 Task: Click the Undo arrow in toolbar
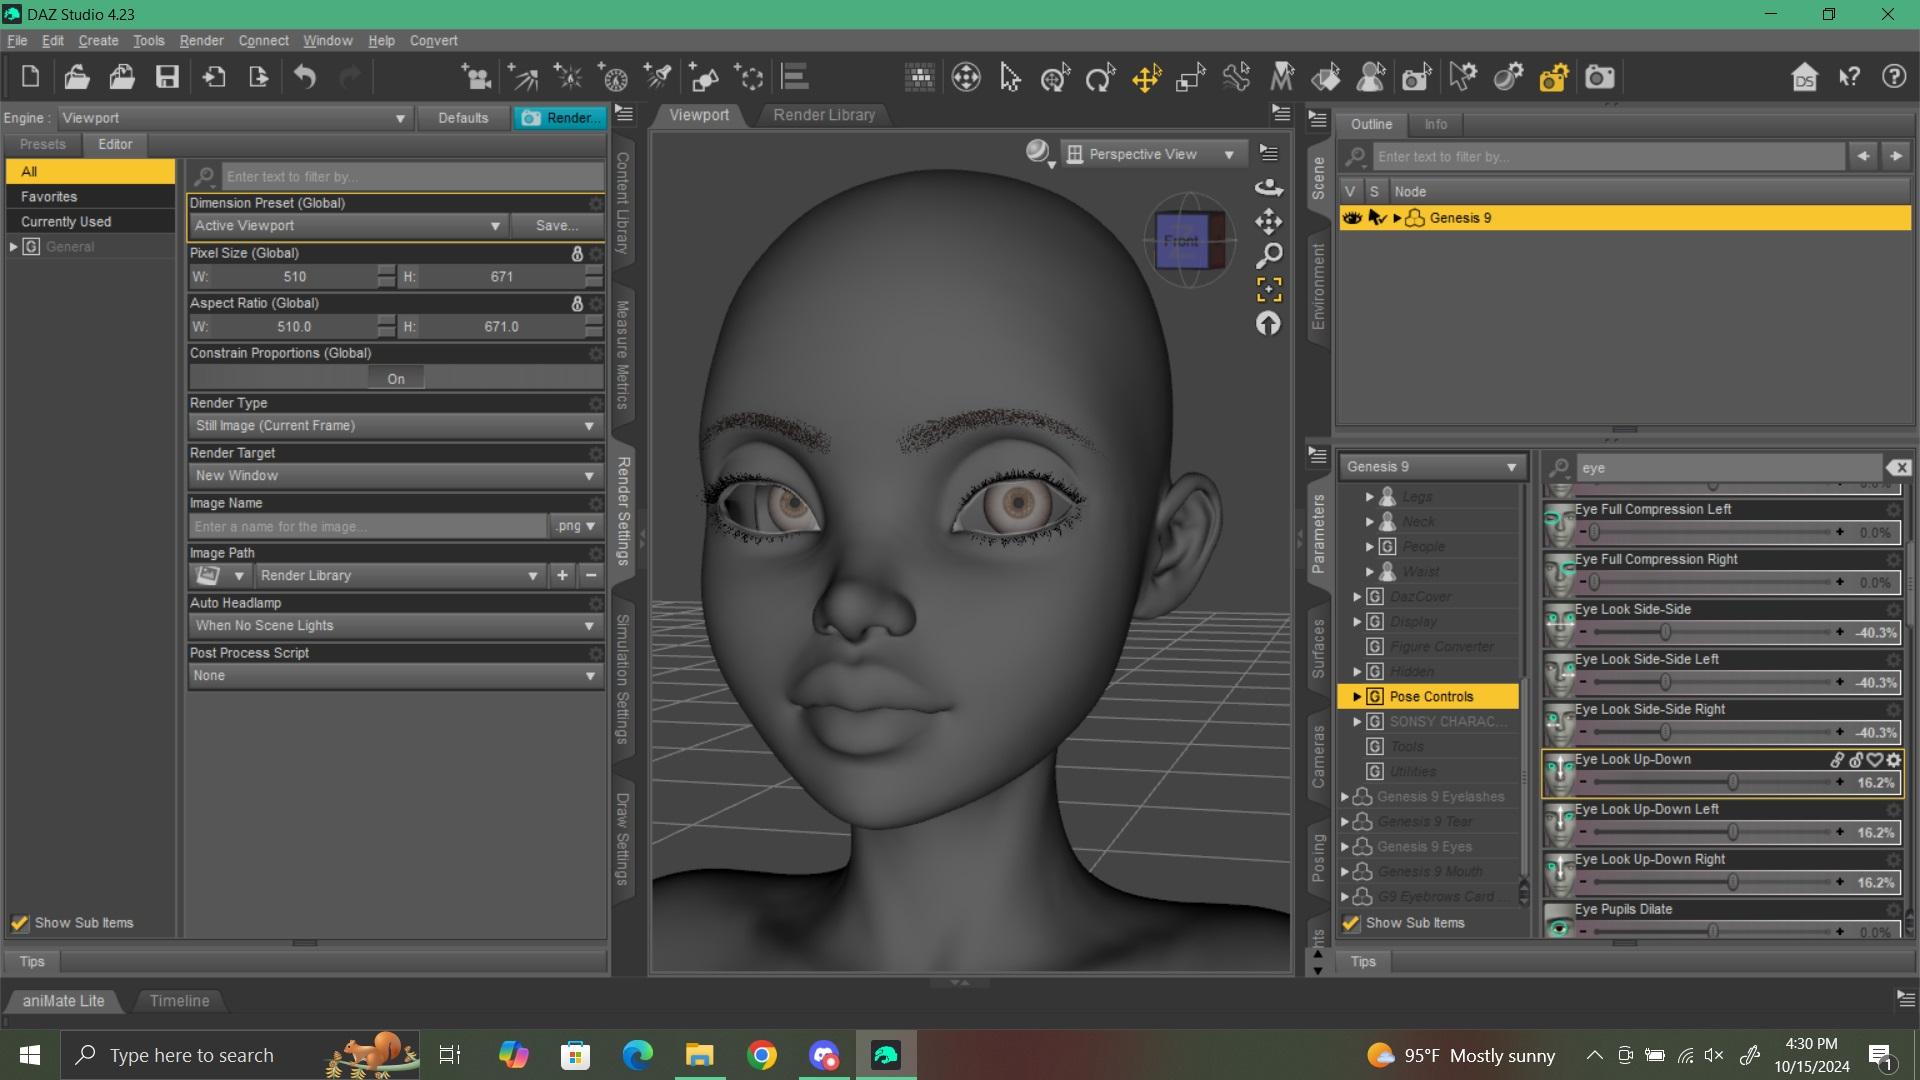coord(305,77)
